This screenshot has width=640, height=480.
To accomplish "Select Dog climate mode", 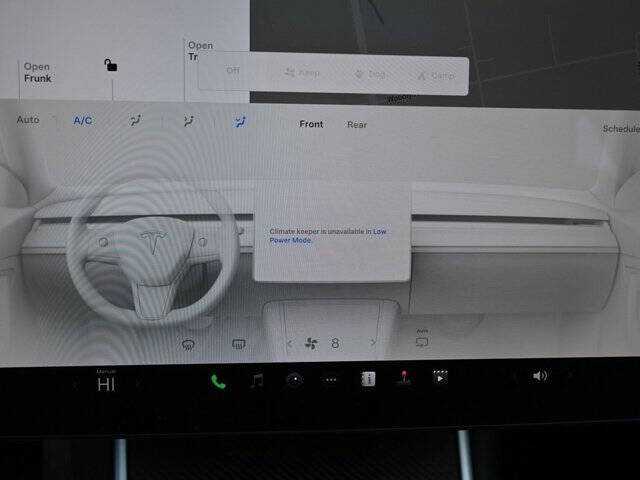I will tap(370, 74).
